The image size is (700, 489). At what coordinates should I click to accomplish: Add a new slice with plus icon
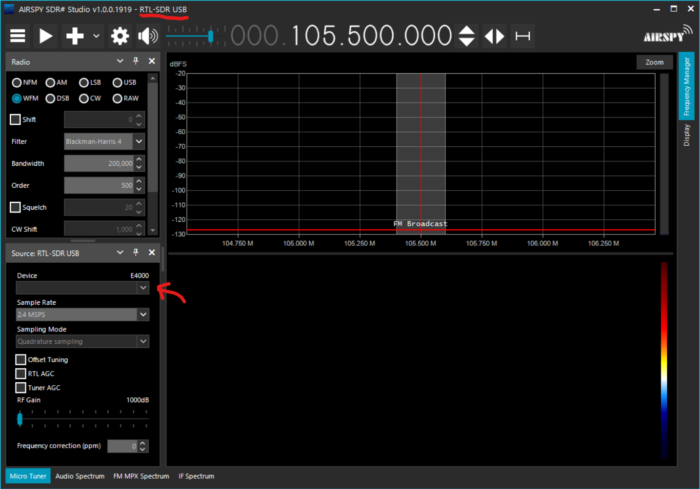(x=75, y=36)
